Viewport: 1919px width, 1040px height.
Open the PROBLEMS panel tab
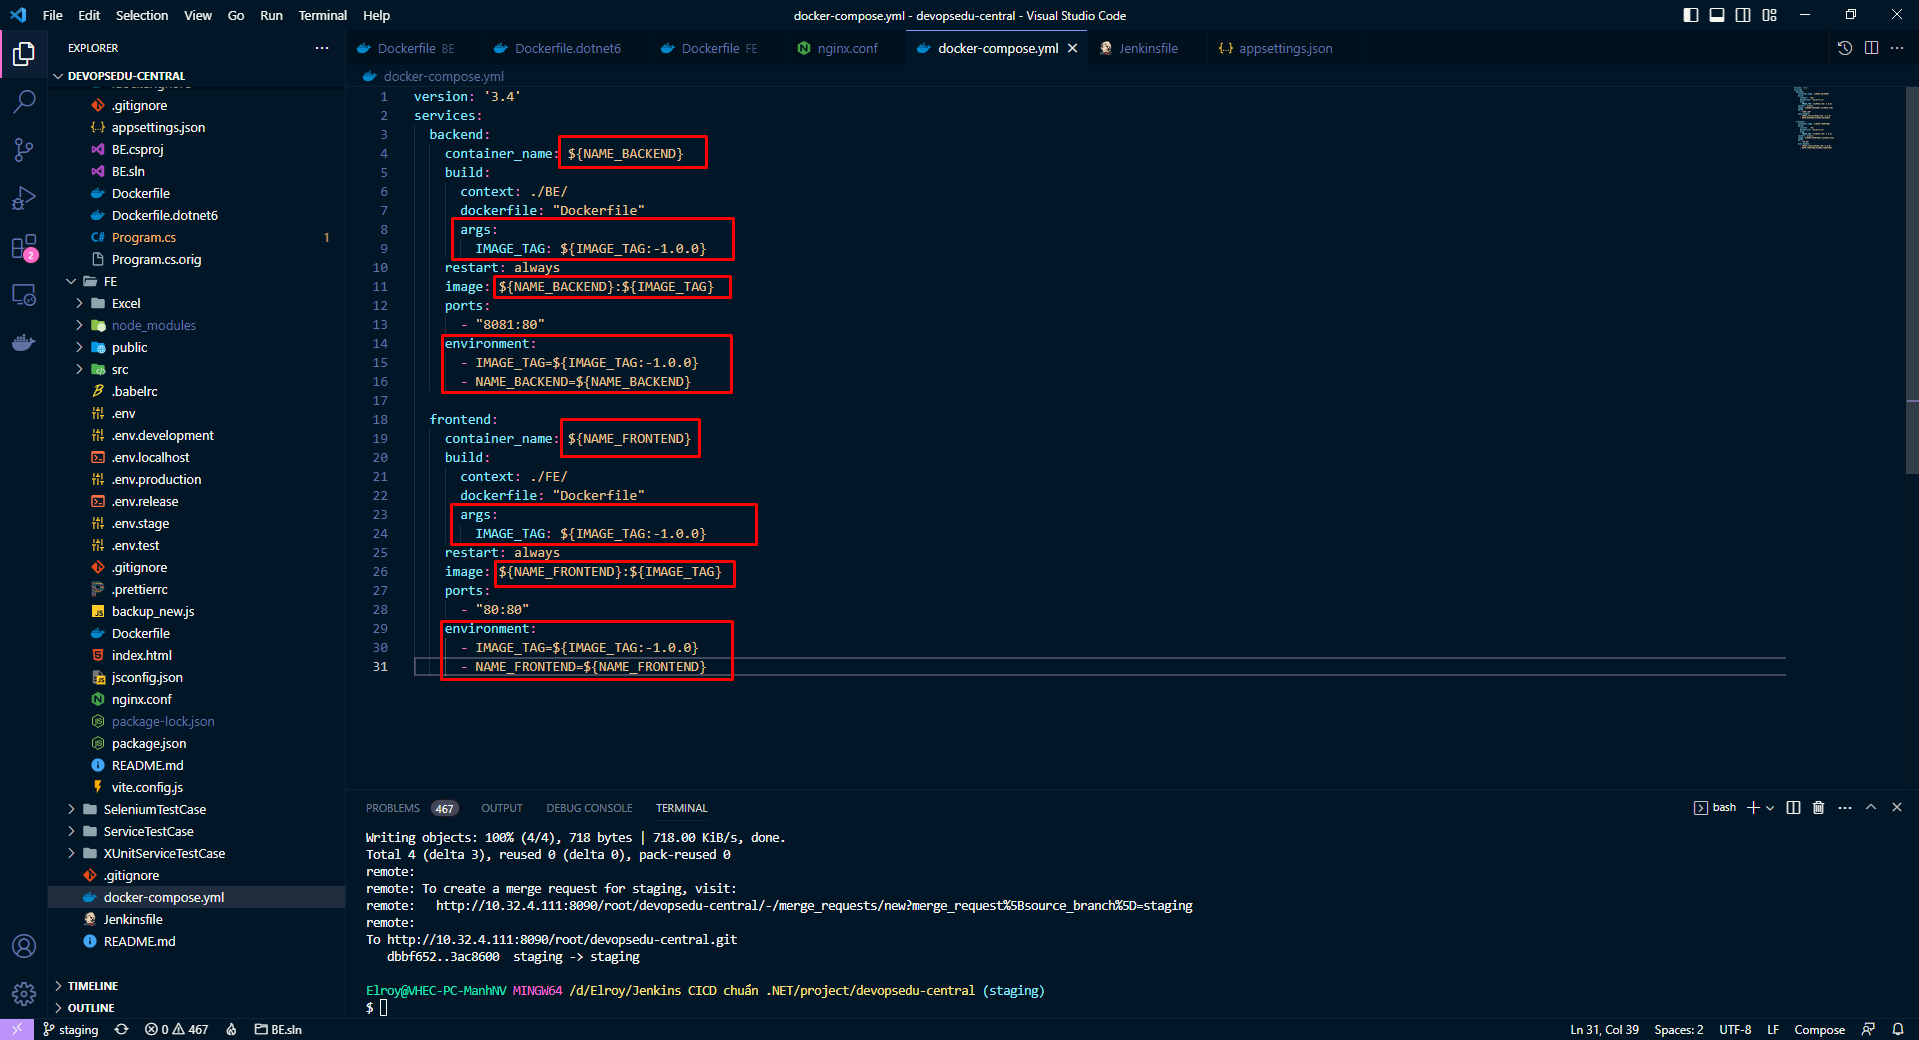point(393,808)
